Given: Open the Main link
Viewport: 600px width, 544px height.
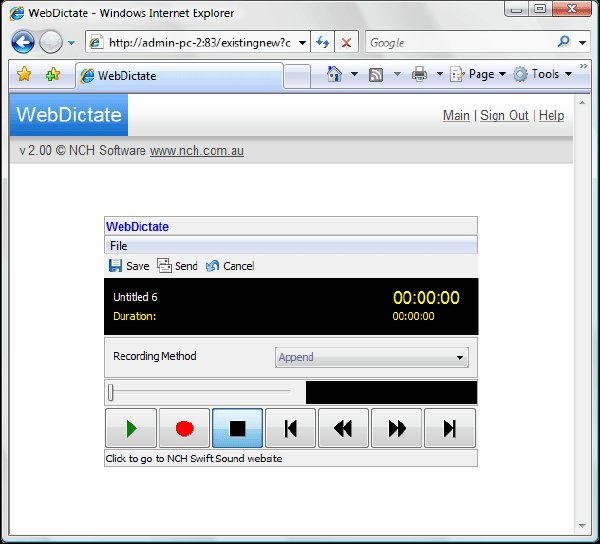Looking at the screenshot, I should [456, 116].
